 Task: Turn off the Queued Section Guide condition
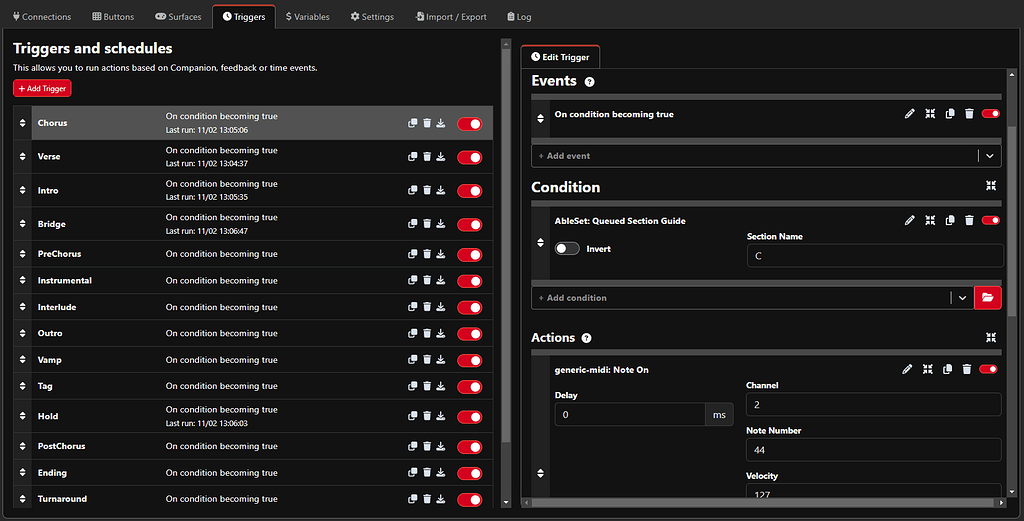(991, 220)
